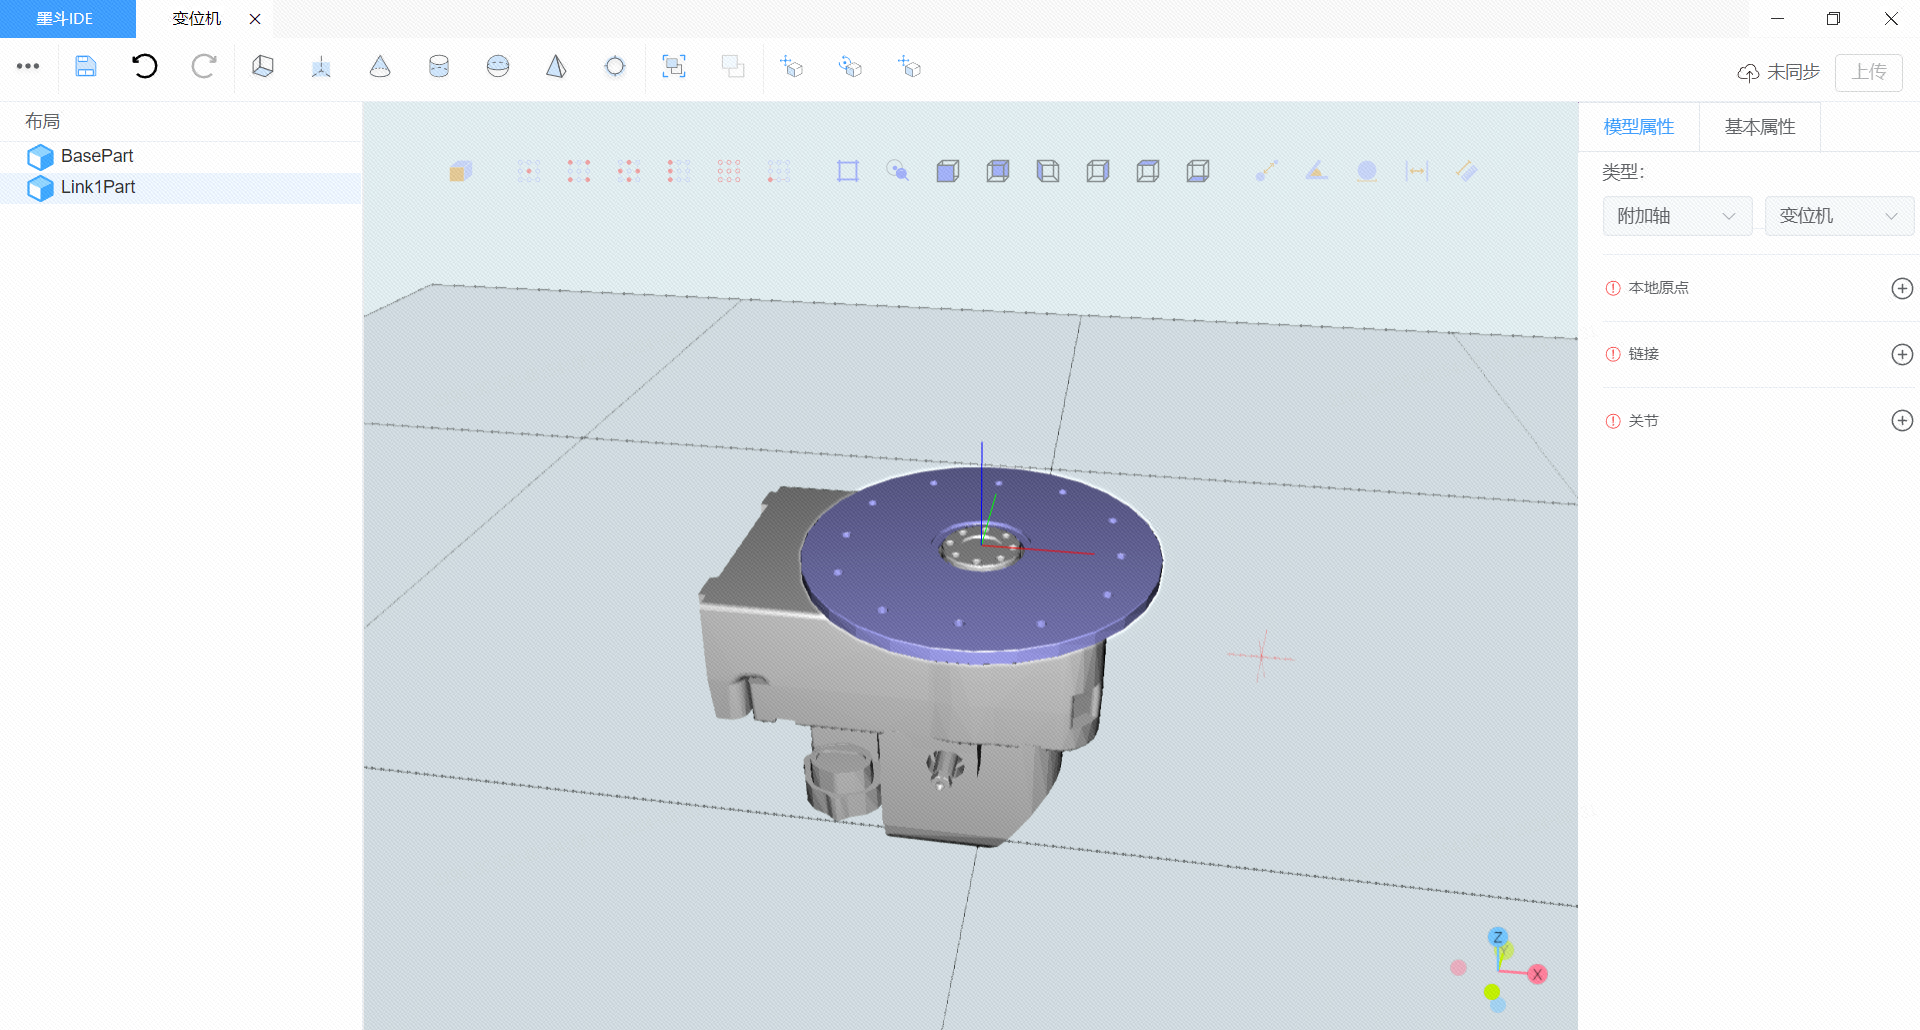
Task: Open the 变位机 subtype dropdown
Action: tap(1838, 216)
